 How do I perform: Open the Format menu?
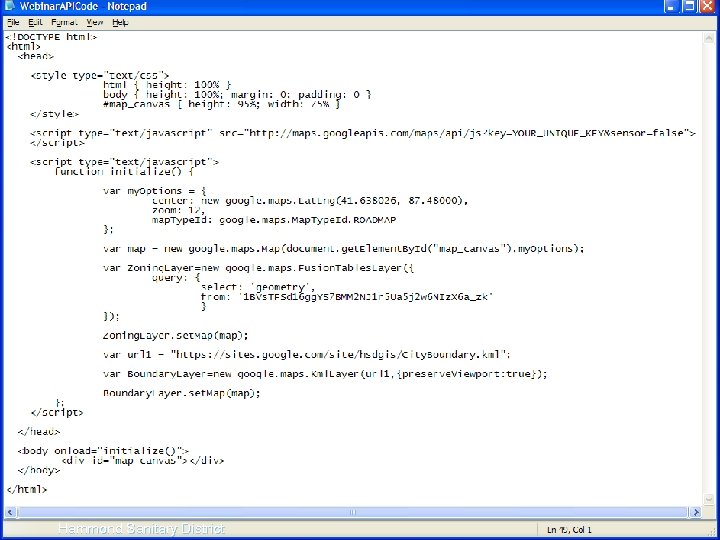64,22
